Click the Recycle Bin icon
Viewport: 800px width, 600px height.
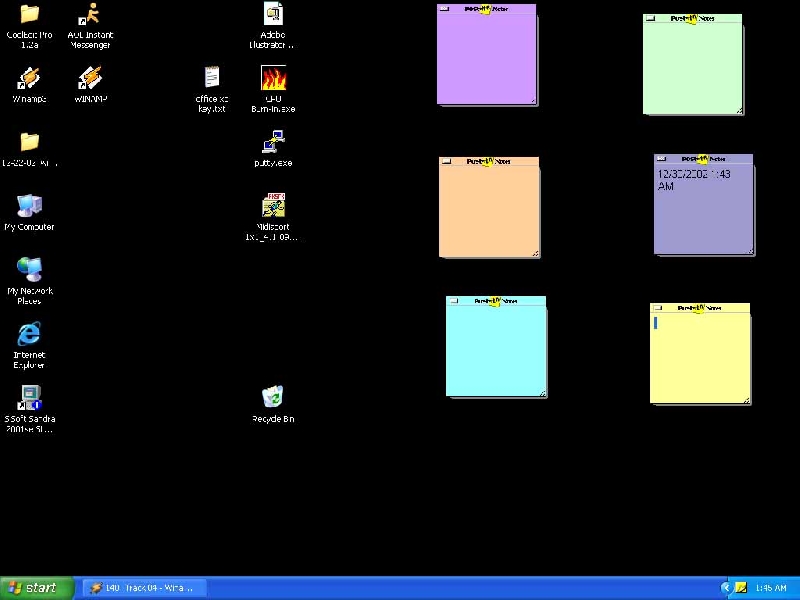(273, 399)
